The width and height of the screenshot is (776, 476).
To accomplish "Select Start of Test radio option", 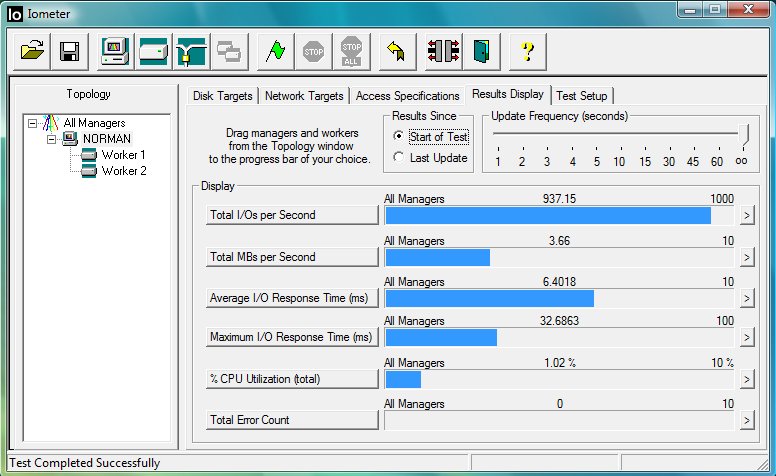I will [398, 136].
